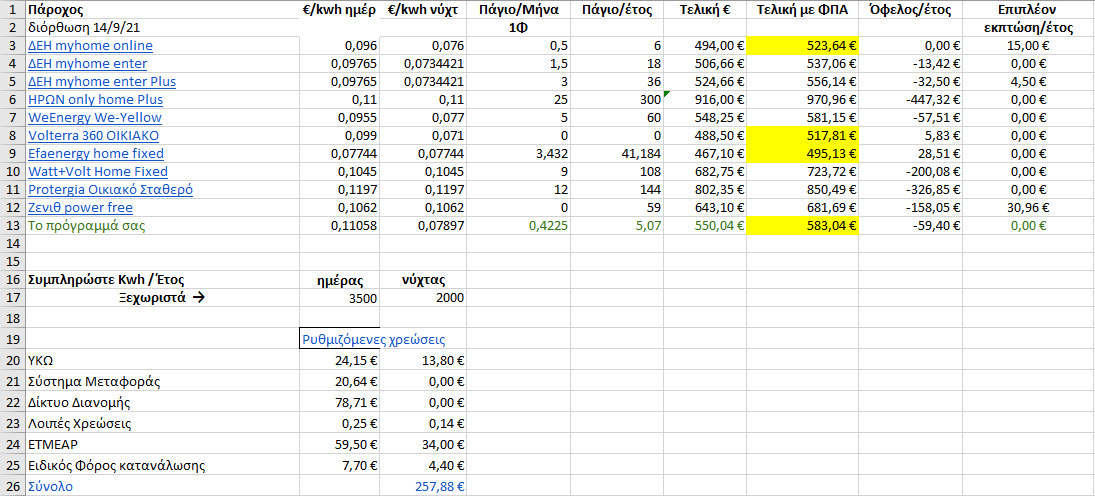Select the Δίκτυο Διανομής cell

point(163,402)
